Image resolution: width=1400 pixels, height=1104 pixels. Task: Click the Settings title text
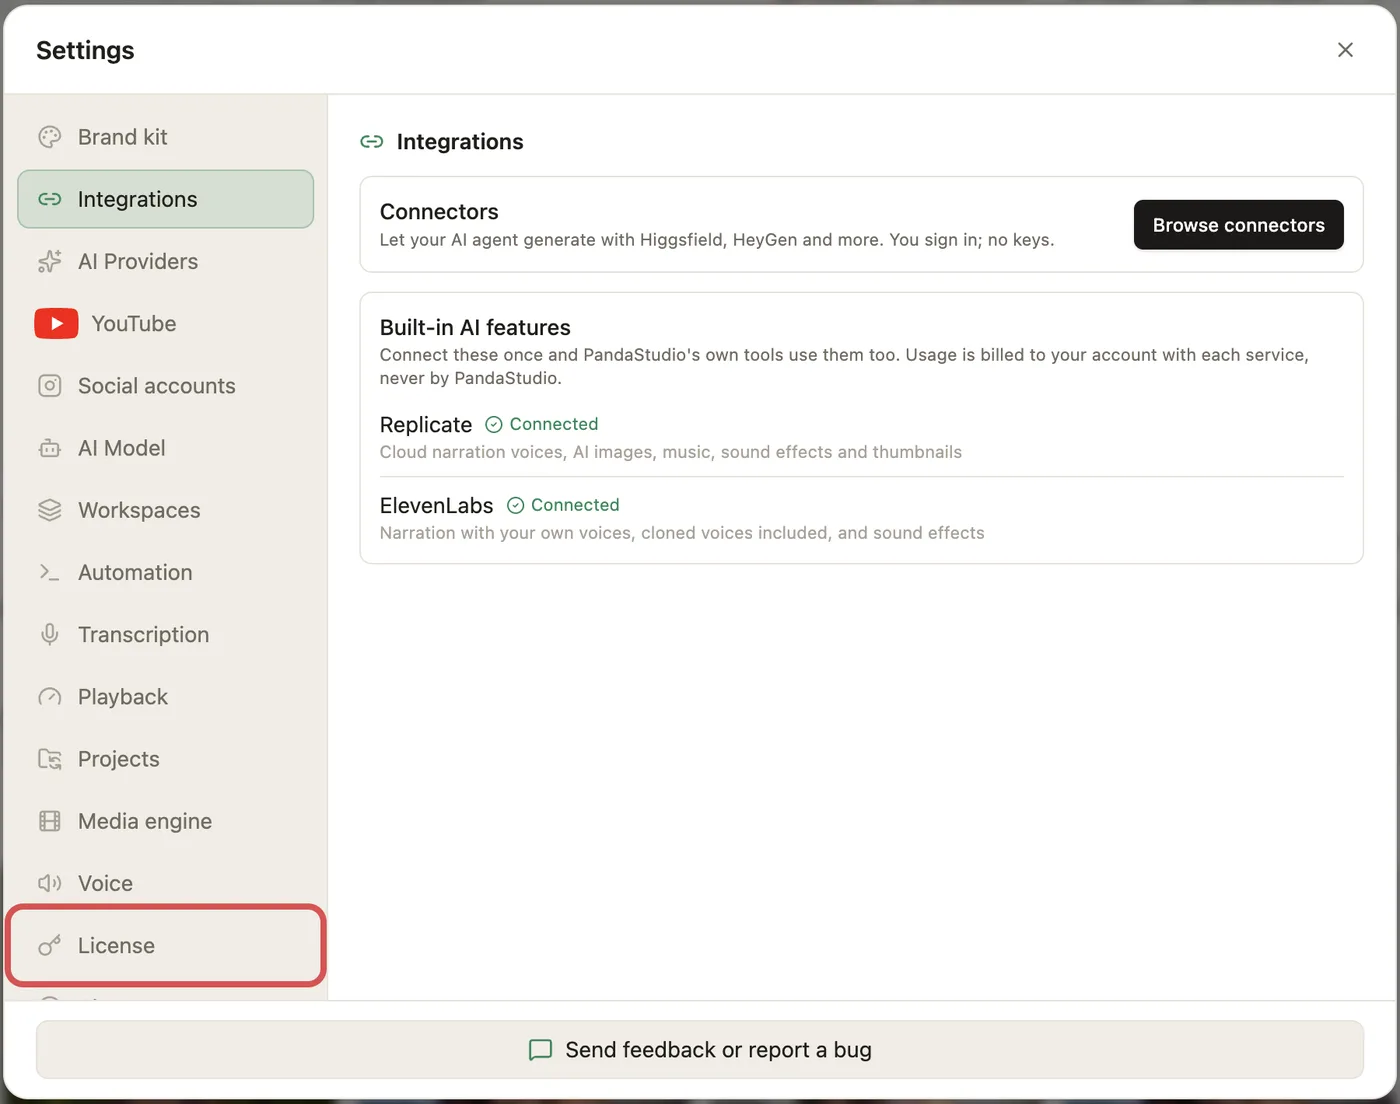click(85, 51)
